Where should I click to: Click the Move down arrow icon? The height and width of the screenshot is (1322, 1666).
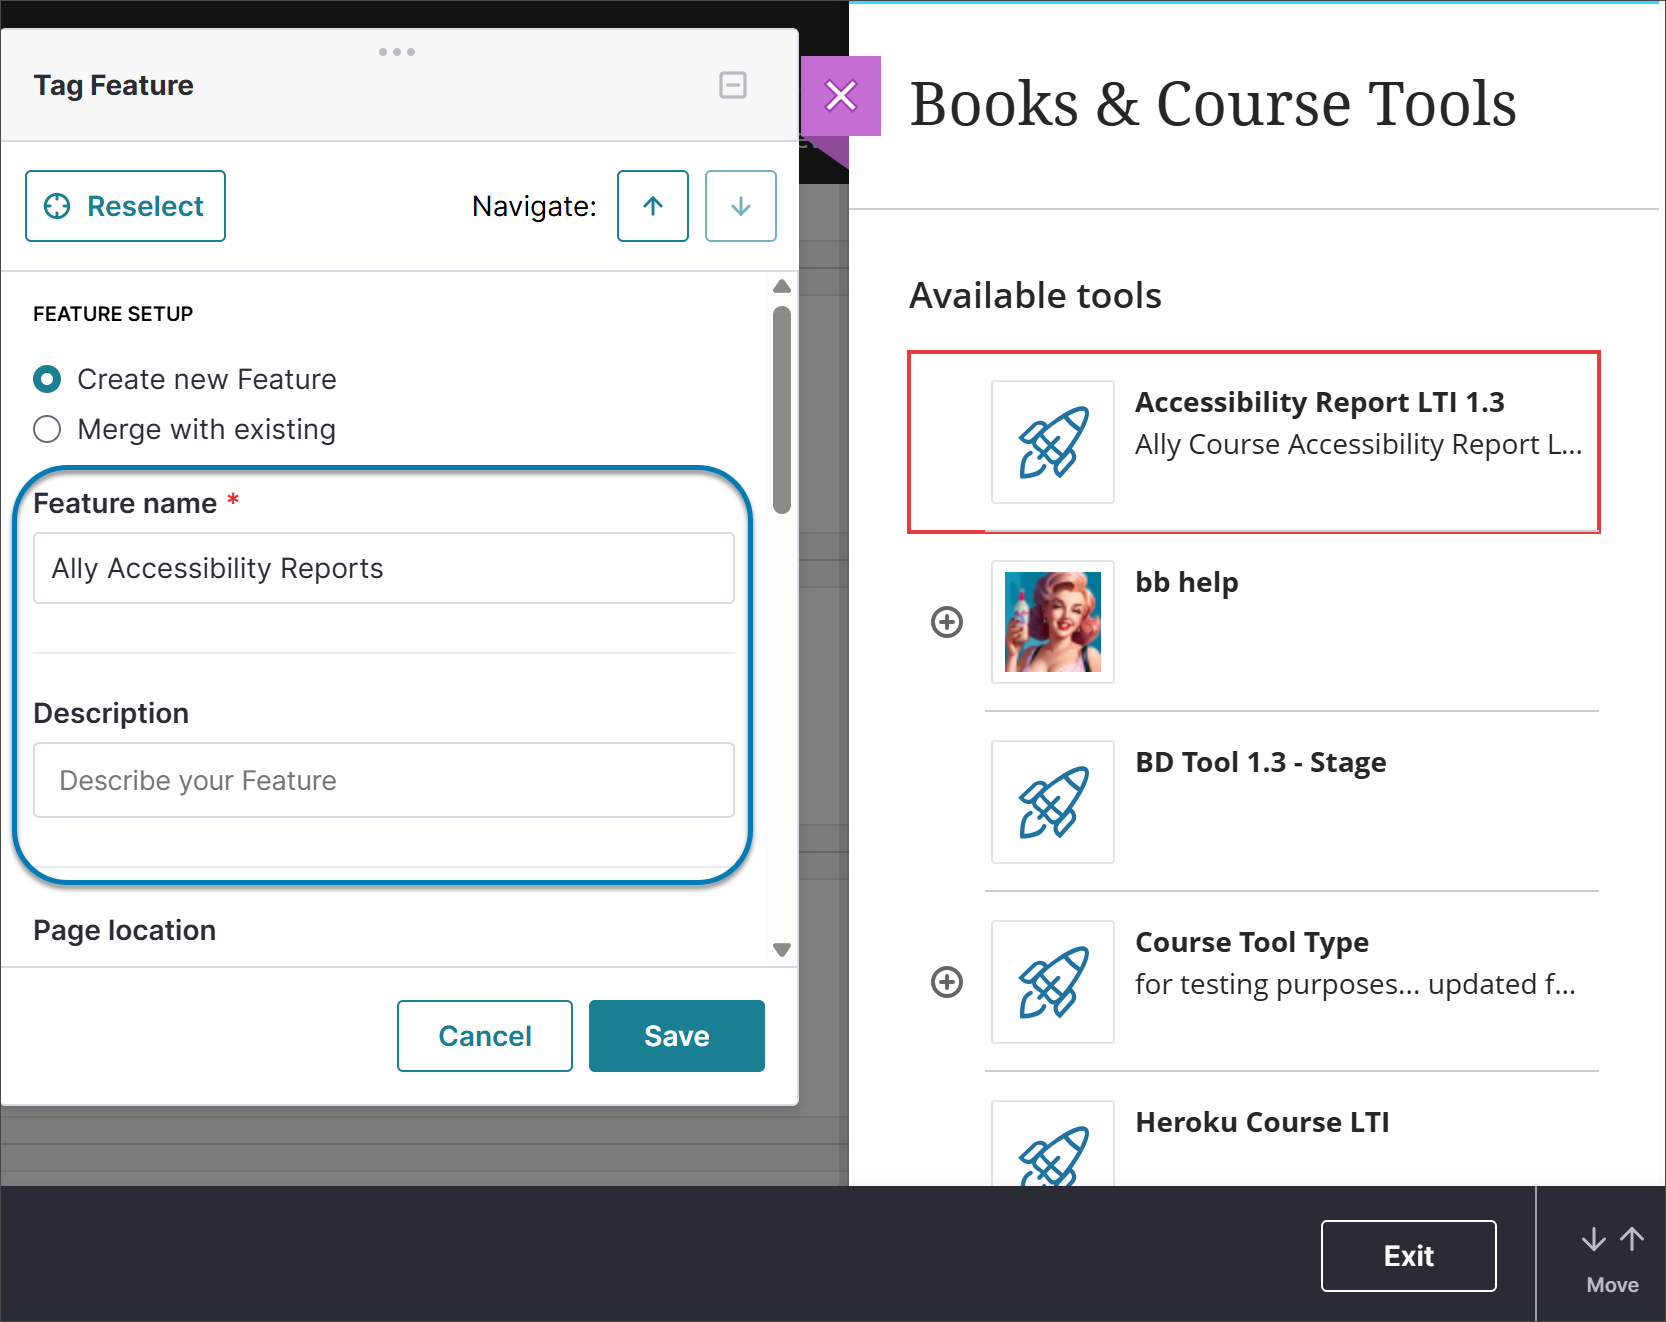tap(1592, 1238)
